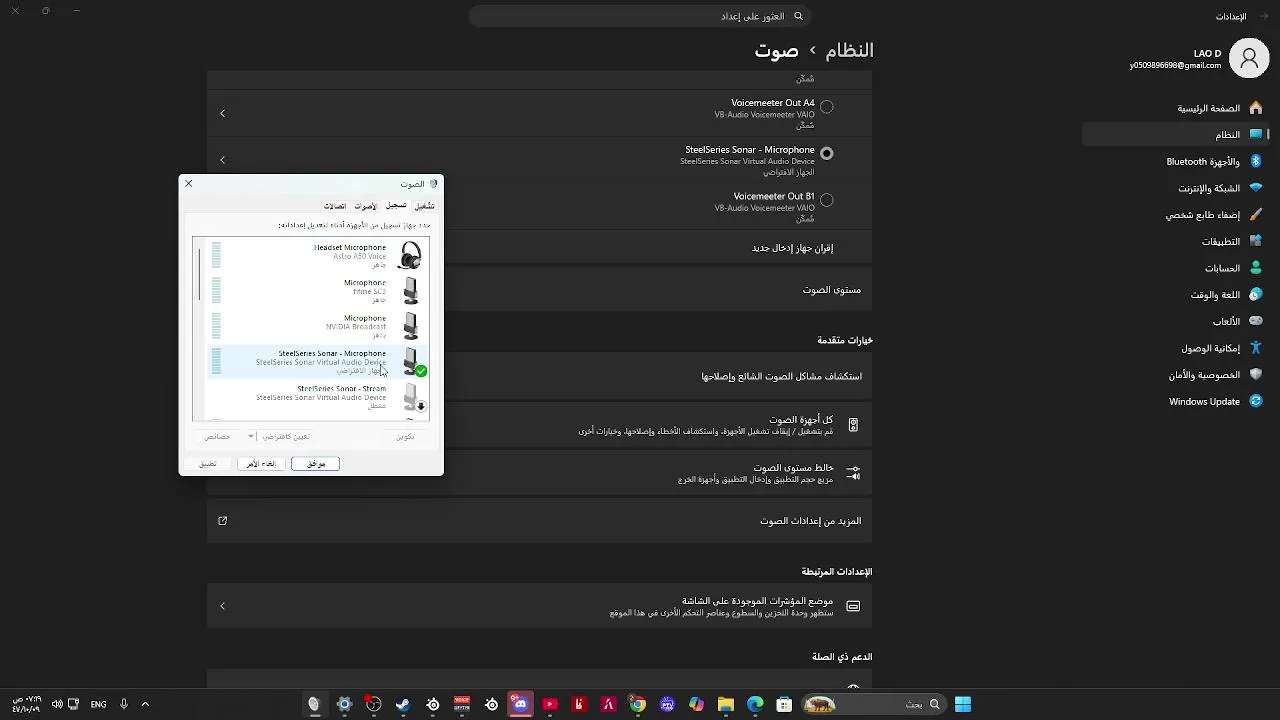The image size is (1280, 720).
Task: Switch to the Sounds tab in Sound dialog
Action: pos(366,206)
